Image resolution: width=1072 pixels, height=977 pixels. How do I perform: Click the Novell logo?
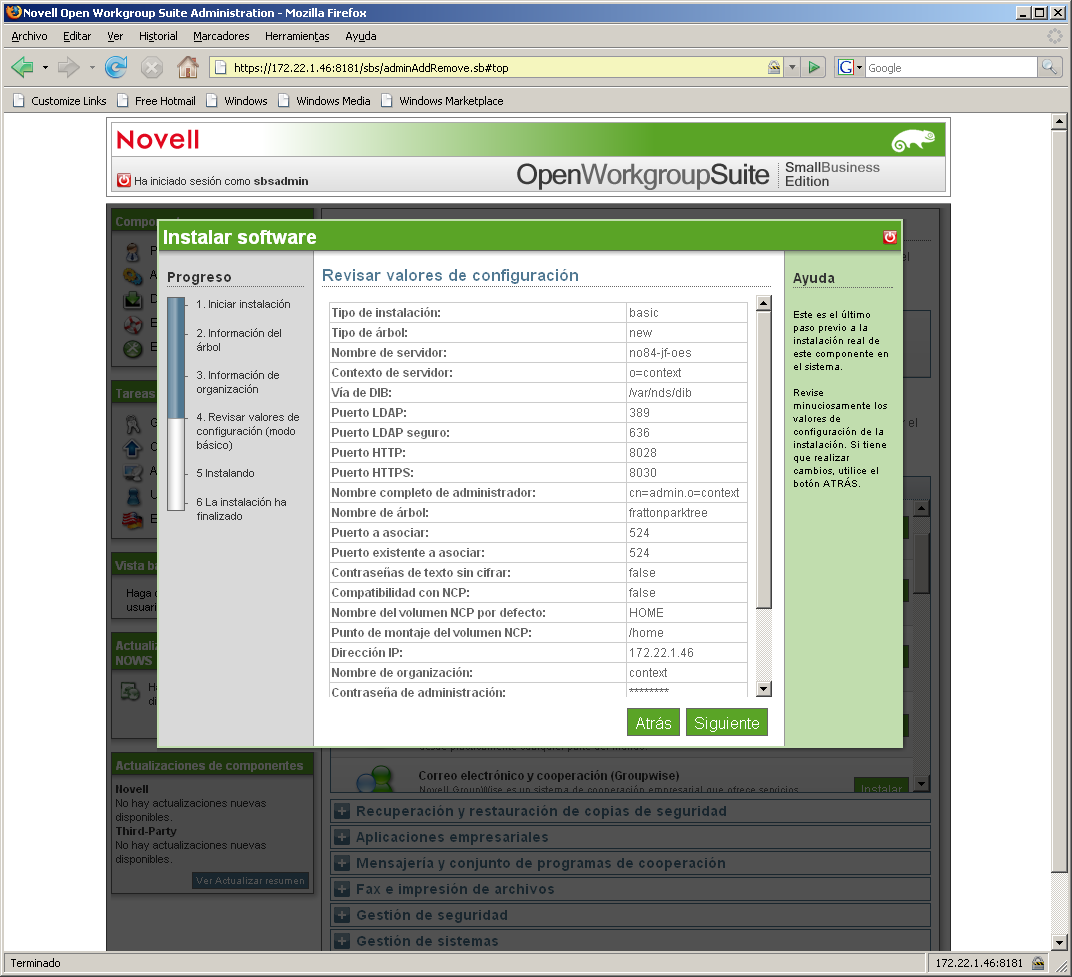tap(158, 139)
